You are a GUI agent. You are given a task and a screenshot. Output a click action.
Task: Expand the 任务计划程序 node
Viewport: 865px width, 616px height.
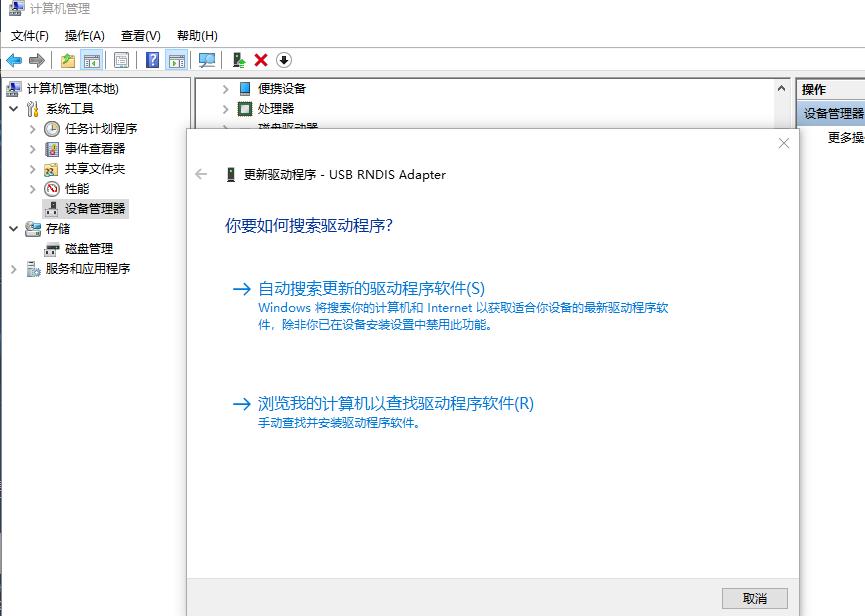[33, 129]
